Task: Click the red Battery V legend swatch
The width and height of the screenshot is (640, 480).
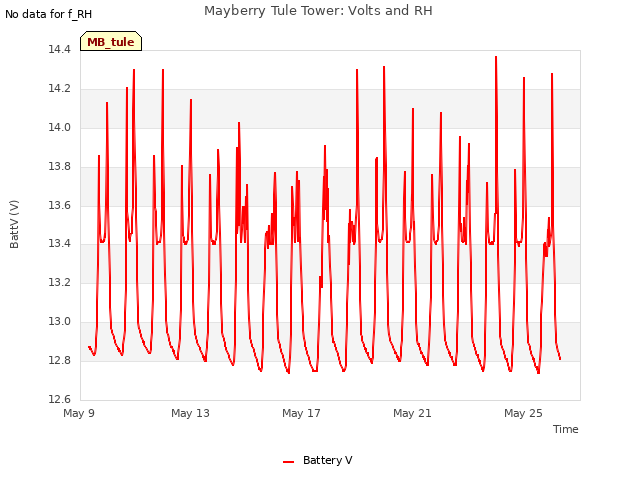Action: pos(288,462)
